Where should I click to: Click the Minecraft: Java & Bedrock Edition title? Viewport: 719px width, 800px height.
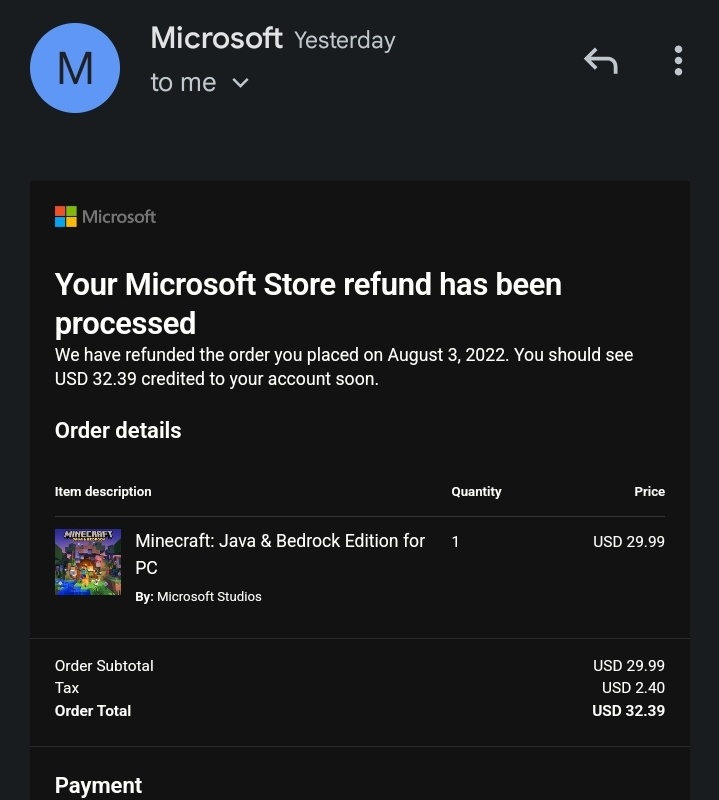tap(280, 554)
